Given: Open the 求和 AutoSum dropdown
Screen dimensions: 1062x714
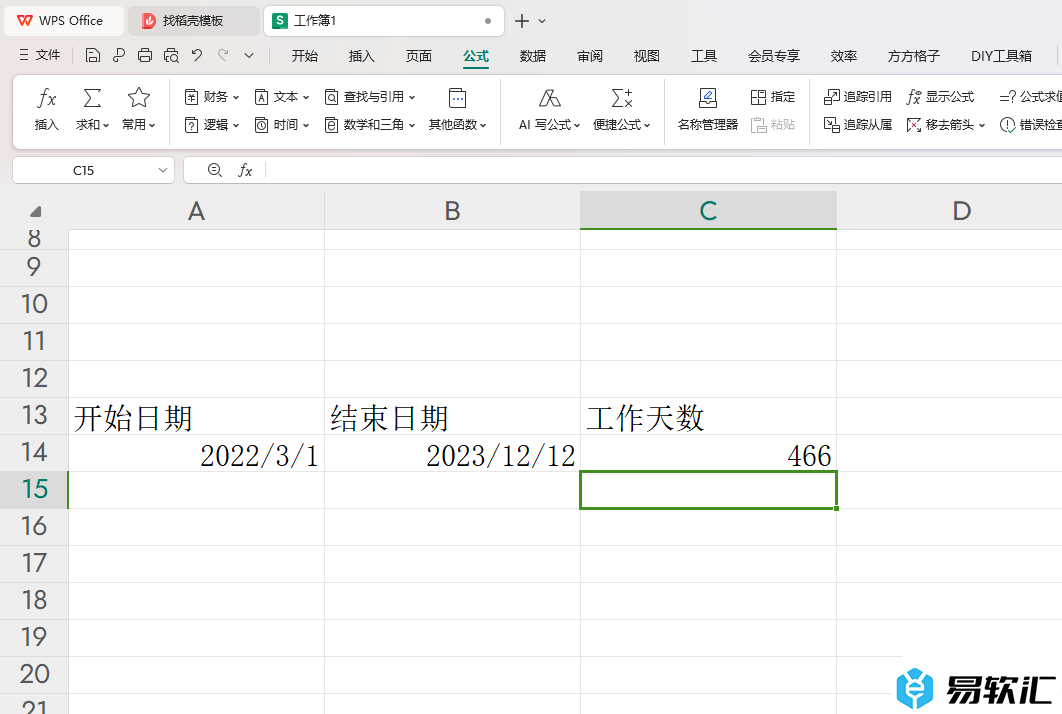Looking at the screenshot, I should point(92,108).
